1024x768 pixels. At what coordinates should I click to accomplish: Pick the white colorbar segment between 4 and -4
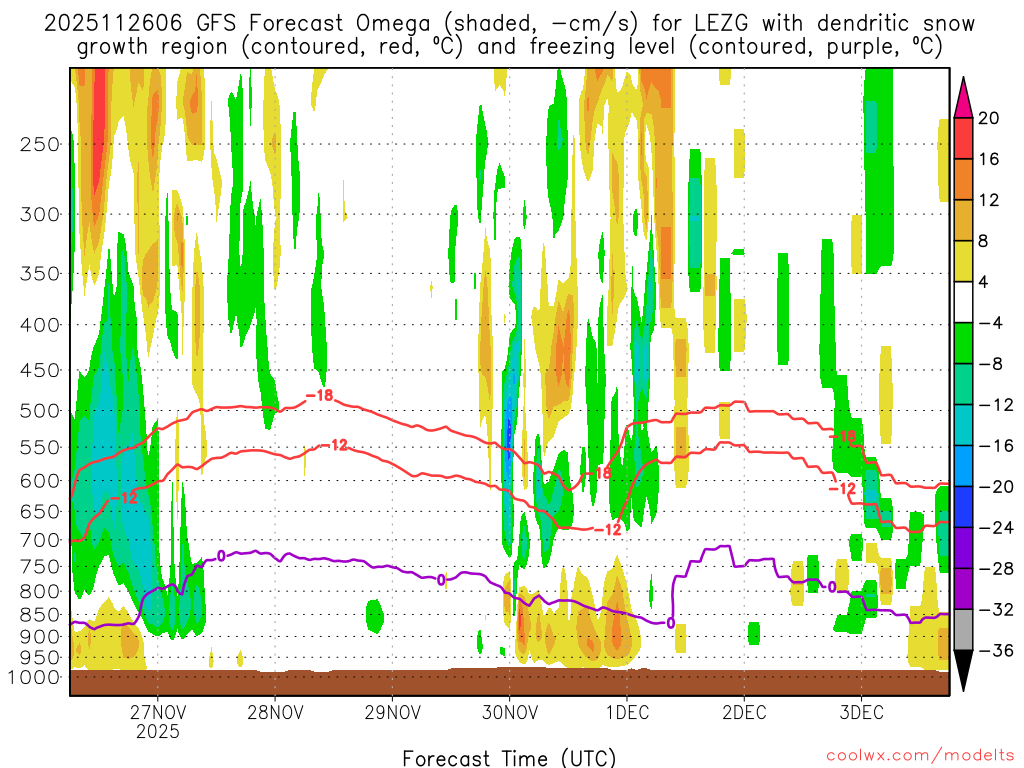click(964, 302)
